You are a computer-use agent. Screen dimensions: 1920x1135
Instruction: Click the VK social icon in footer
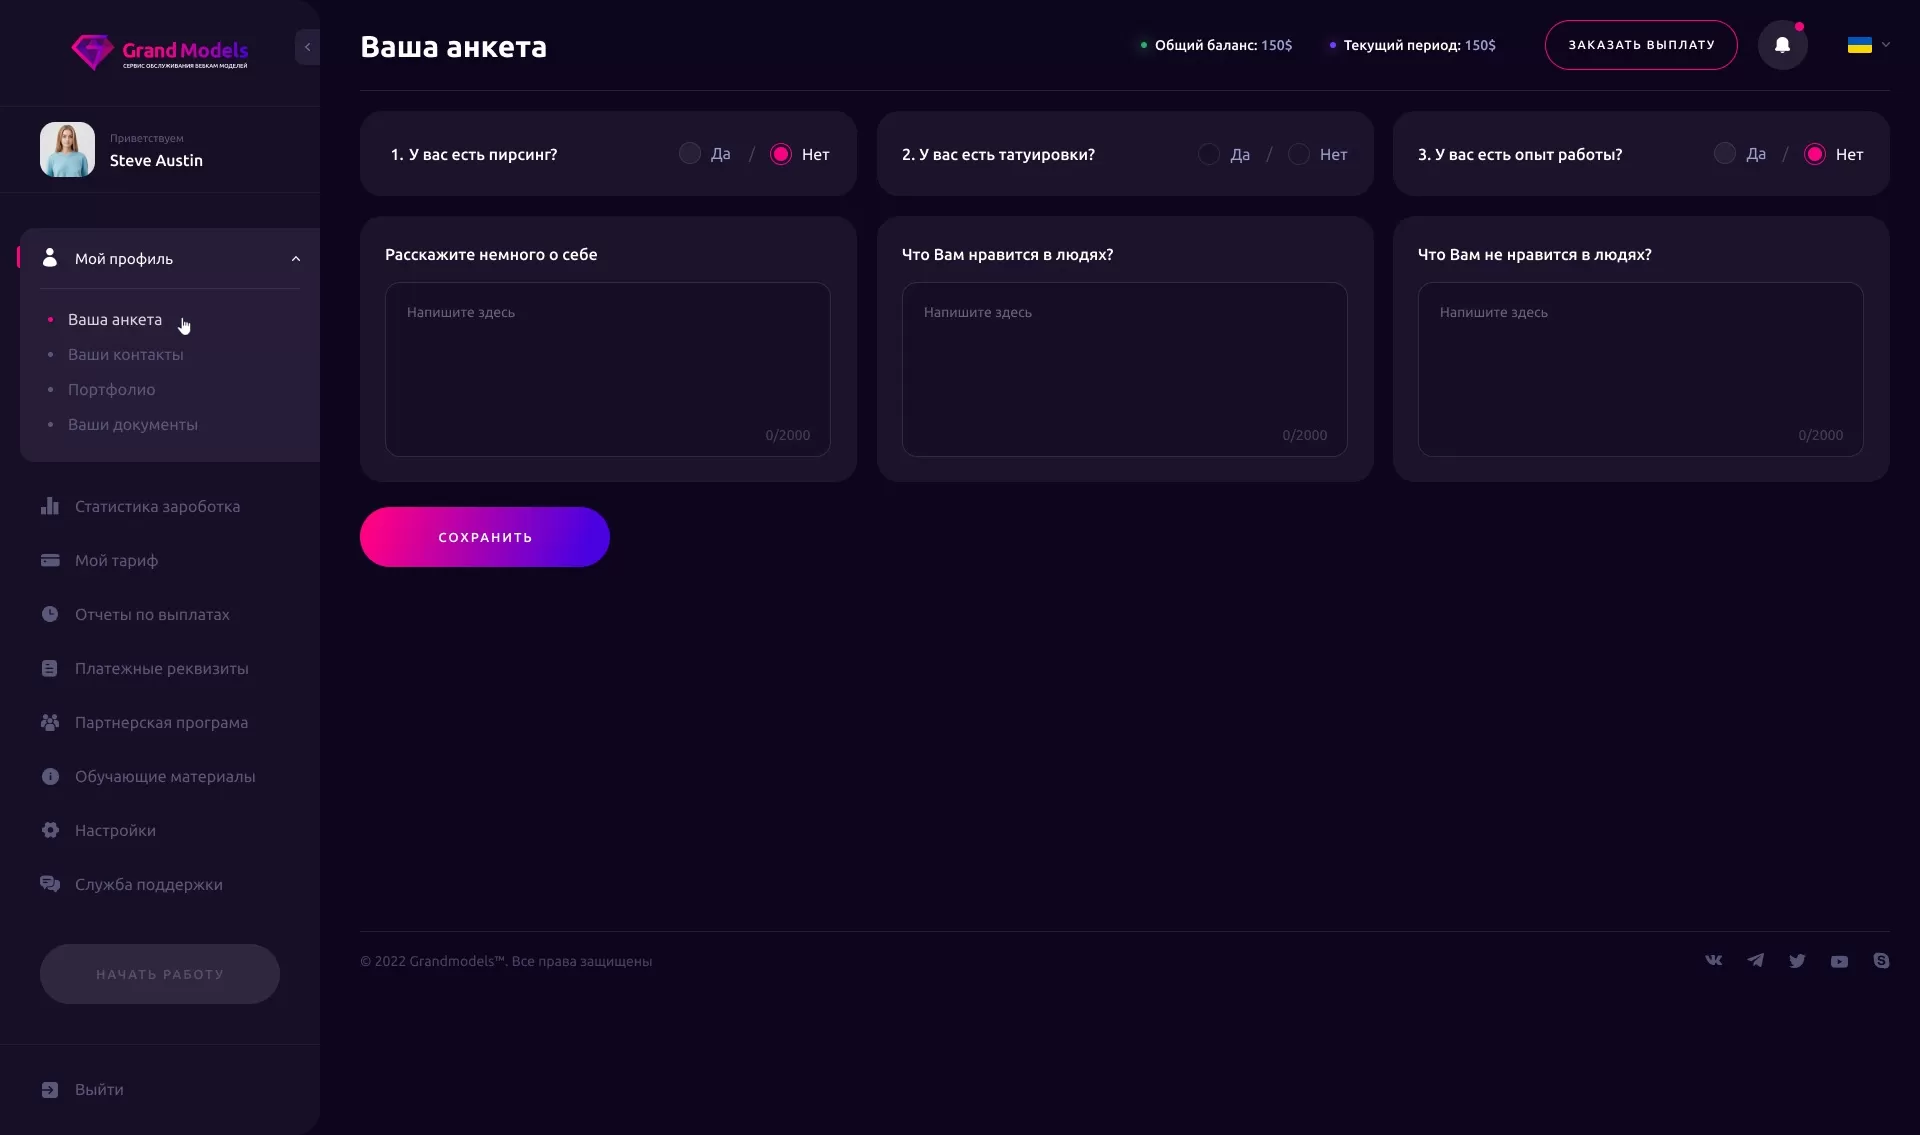(1713, 960)
